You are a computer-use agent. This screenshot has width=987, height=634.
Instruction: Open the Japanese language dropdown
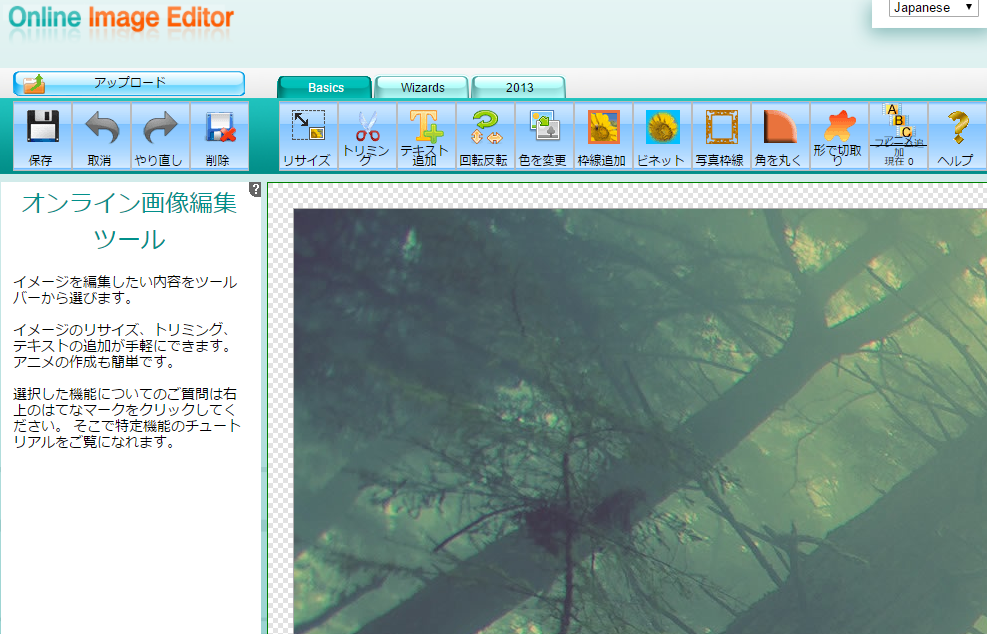point(933,8)
